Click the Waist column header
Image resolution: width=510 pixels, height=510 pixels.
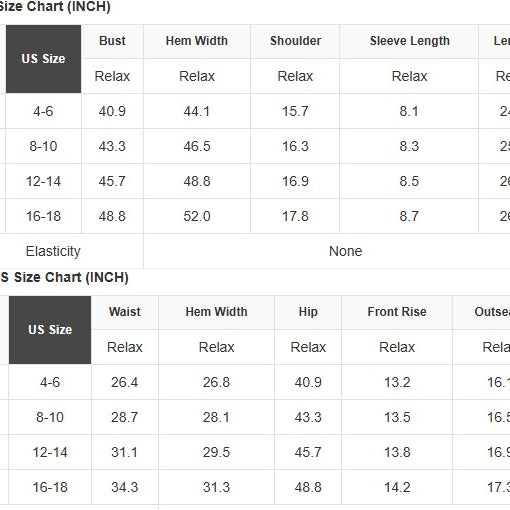[125, 312]
